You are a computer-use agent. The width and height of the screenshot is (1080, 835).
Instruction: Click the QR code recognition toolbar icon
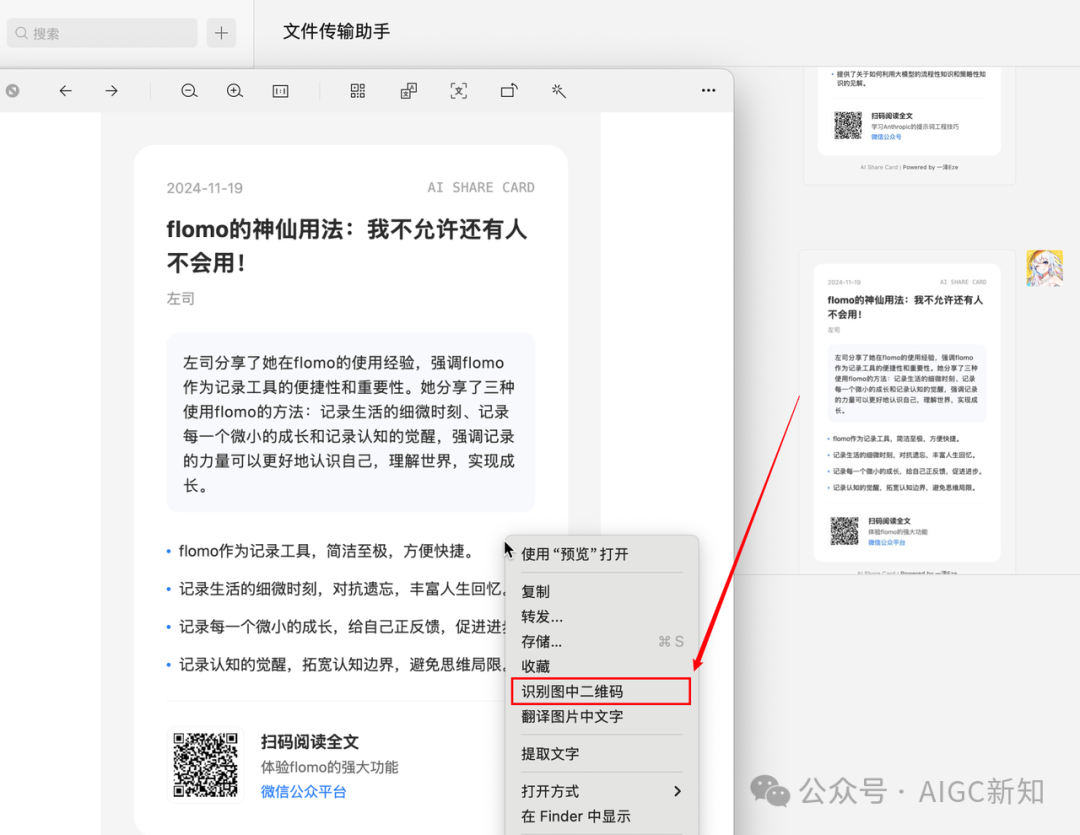point(357,91)
